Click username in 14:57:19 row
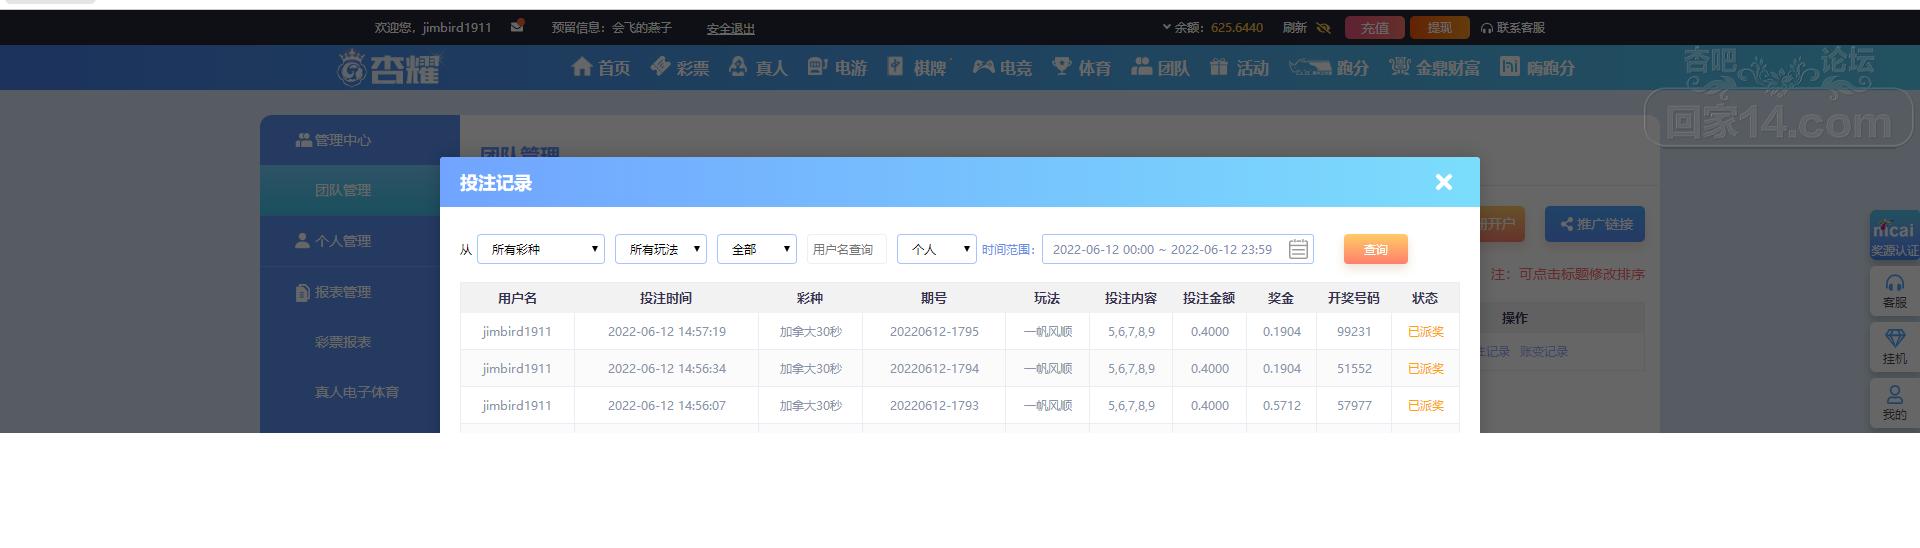 [517, 331]
